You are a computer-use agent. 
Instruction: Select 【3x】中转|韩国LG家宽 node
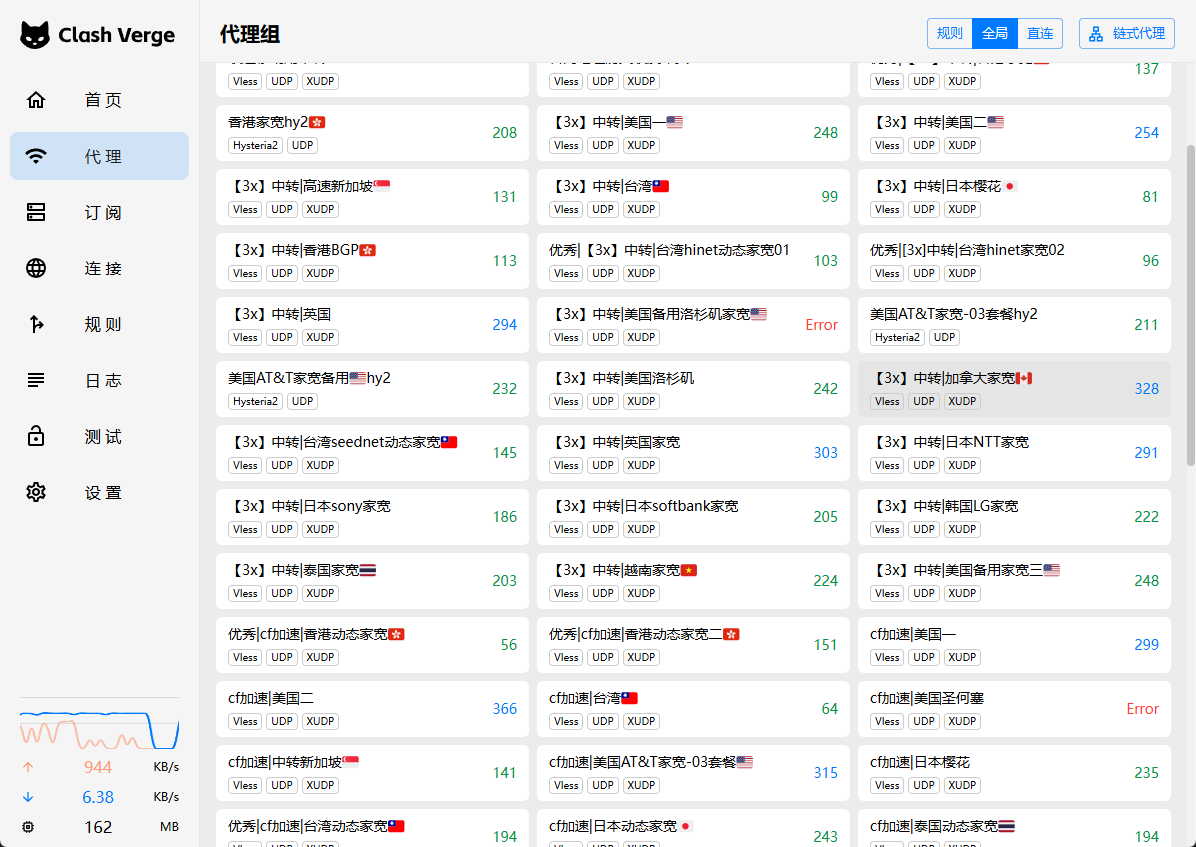[x=1014, y=517]
